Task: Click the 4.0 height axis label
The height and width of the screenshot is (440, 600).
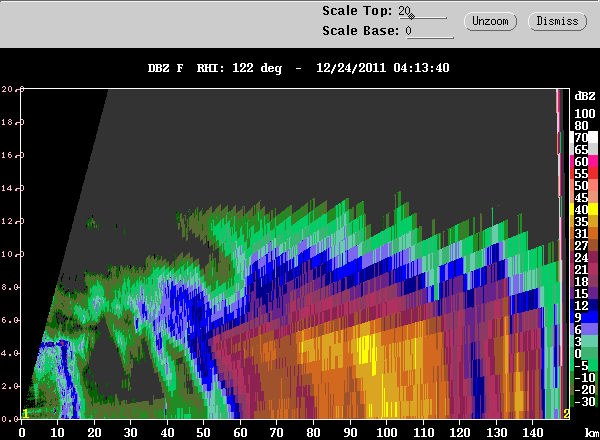Action: click(10, 353)
